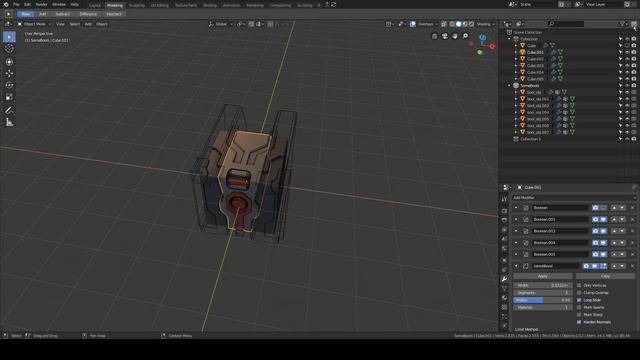Click the Subtract boolean mode button

click(62, 14)
